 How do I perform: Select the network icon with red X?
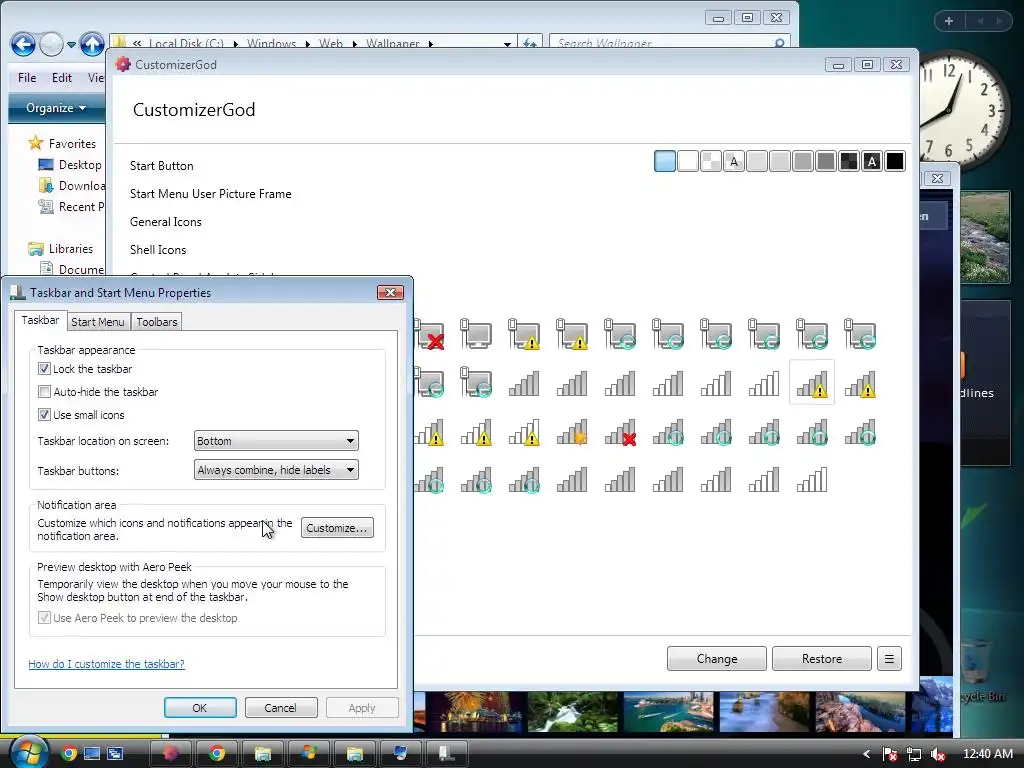tap(430, 334)
